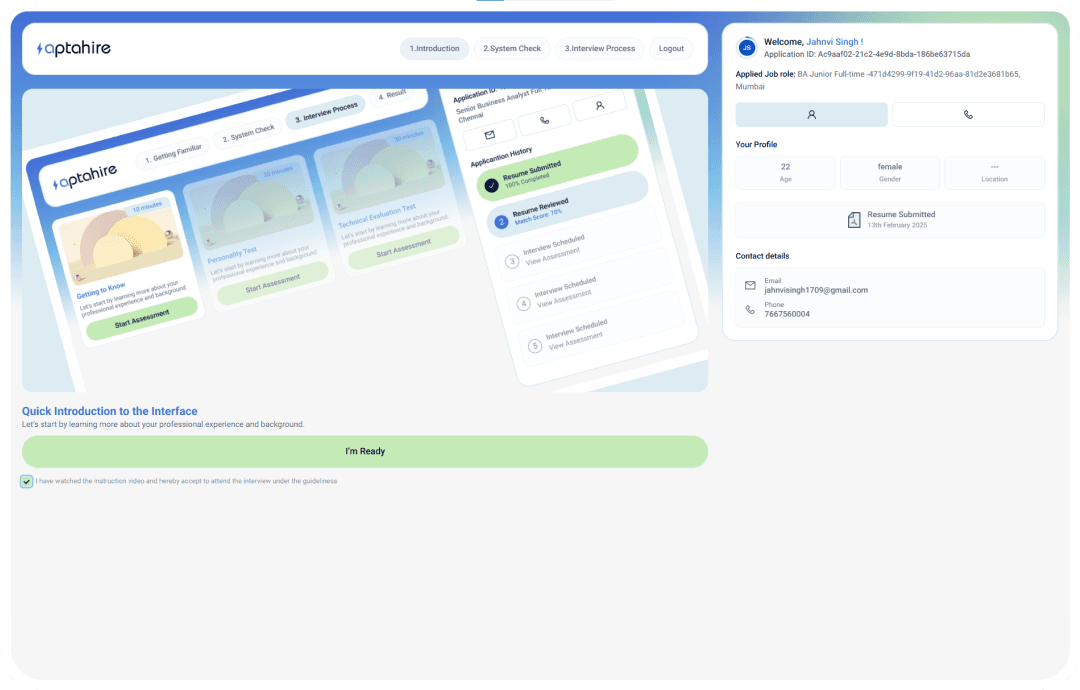Click the Jahnvi Singh name link
This screenshot has width=1080, height=690.
pos(834,42)
